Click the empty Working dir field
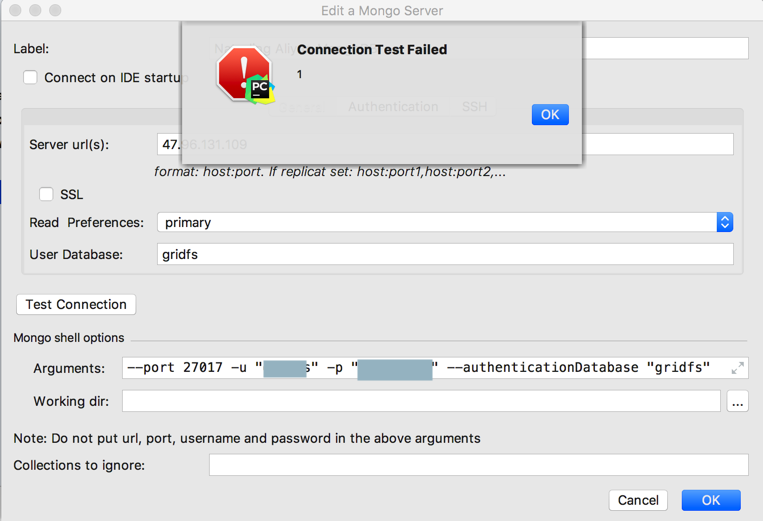 420,402
